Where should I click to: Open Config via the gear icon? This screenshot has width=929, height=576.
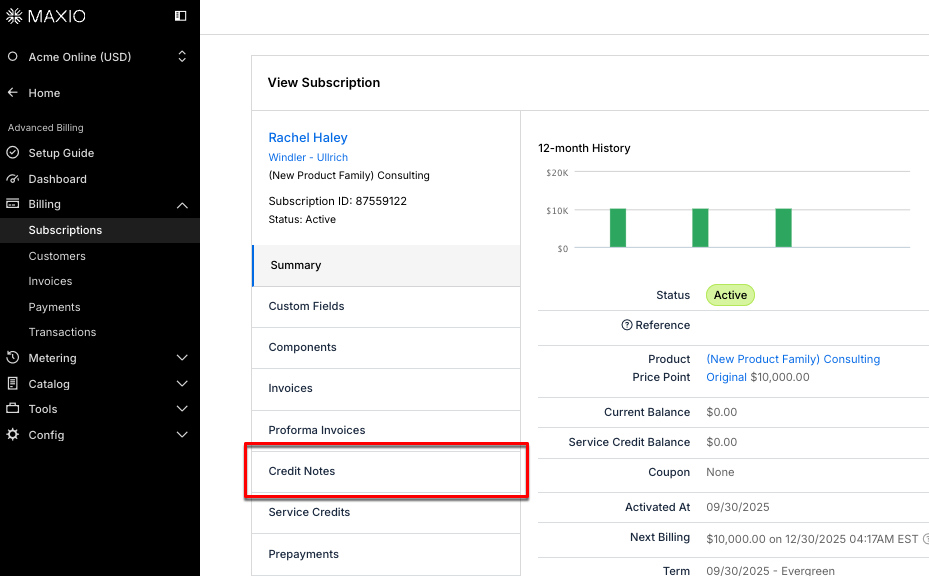click(x=13, y=435)
